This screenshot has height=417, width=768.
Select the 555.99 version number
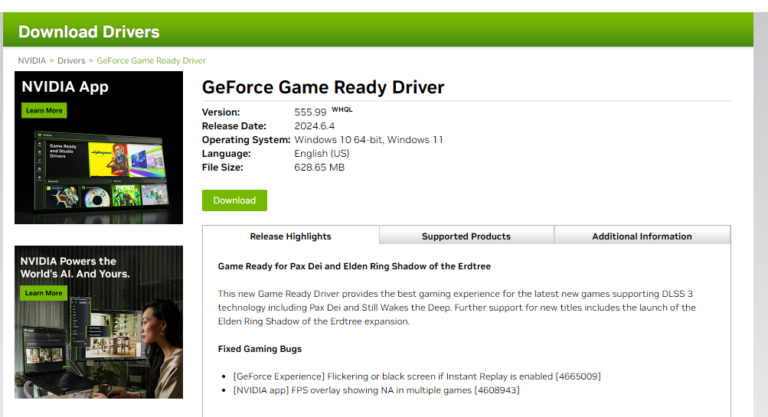(310, 111)
